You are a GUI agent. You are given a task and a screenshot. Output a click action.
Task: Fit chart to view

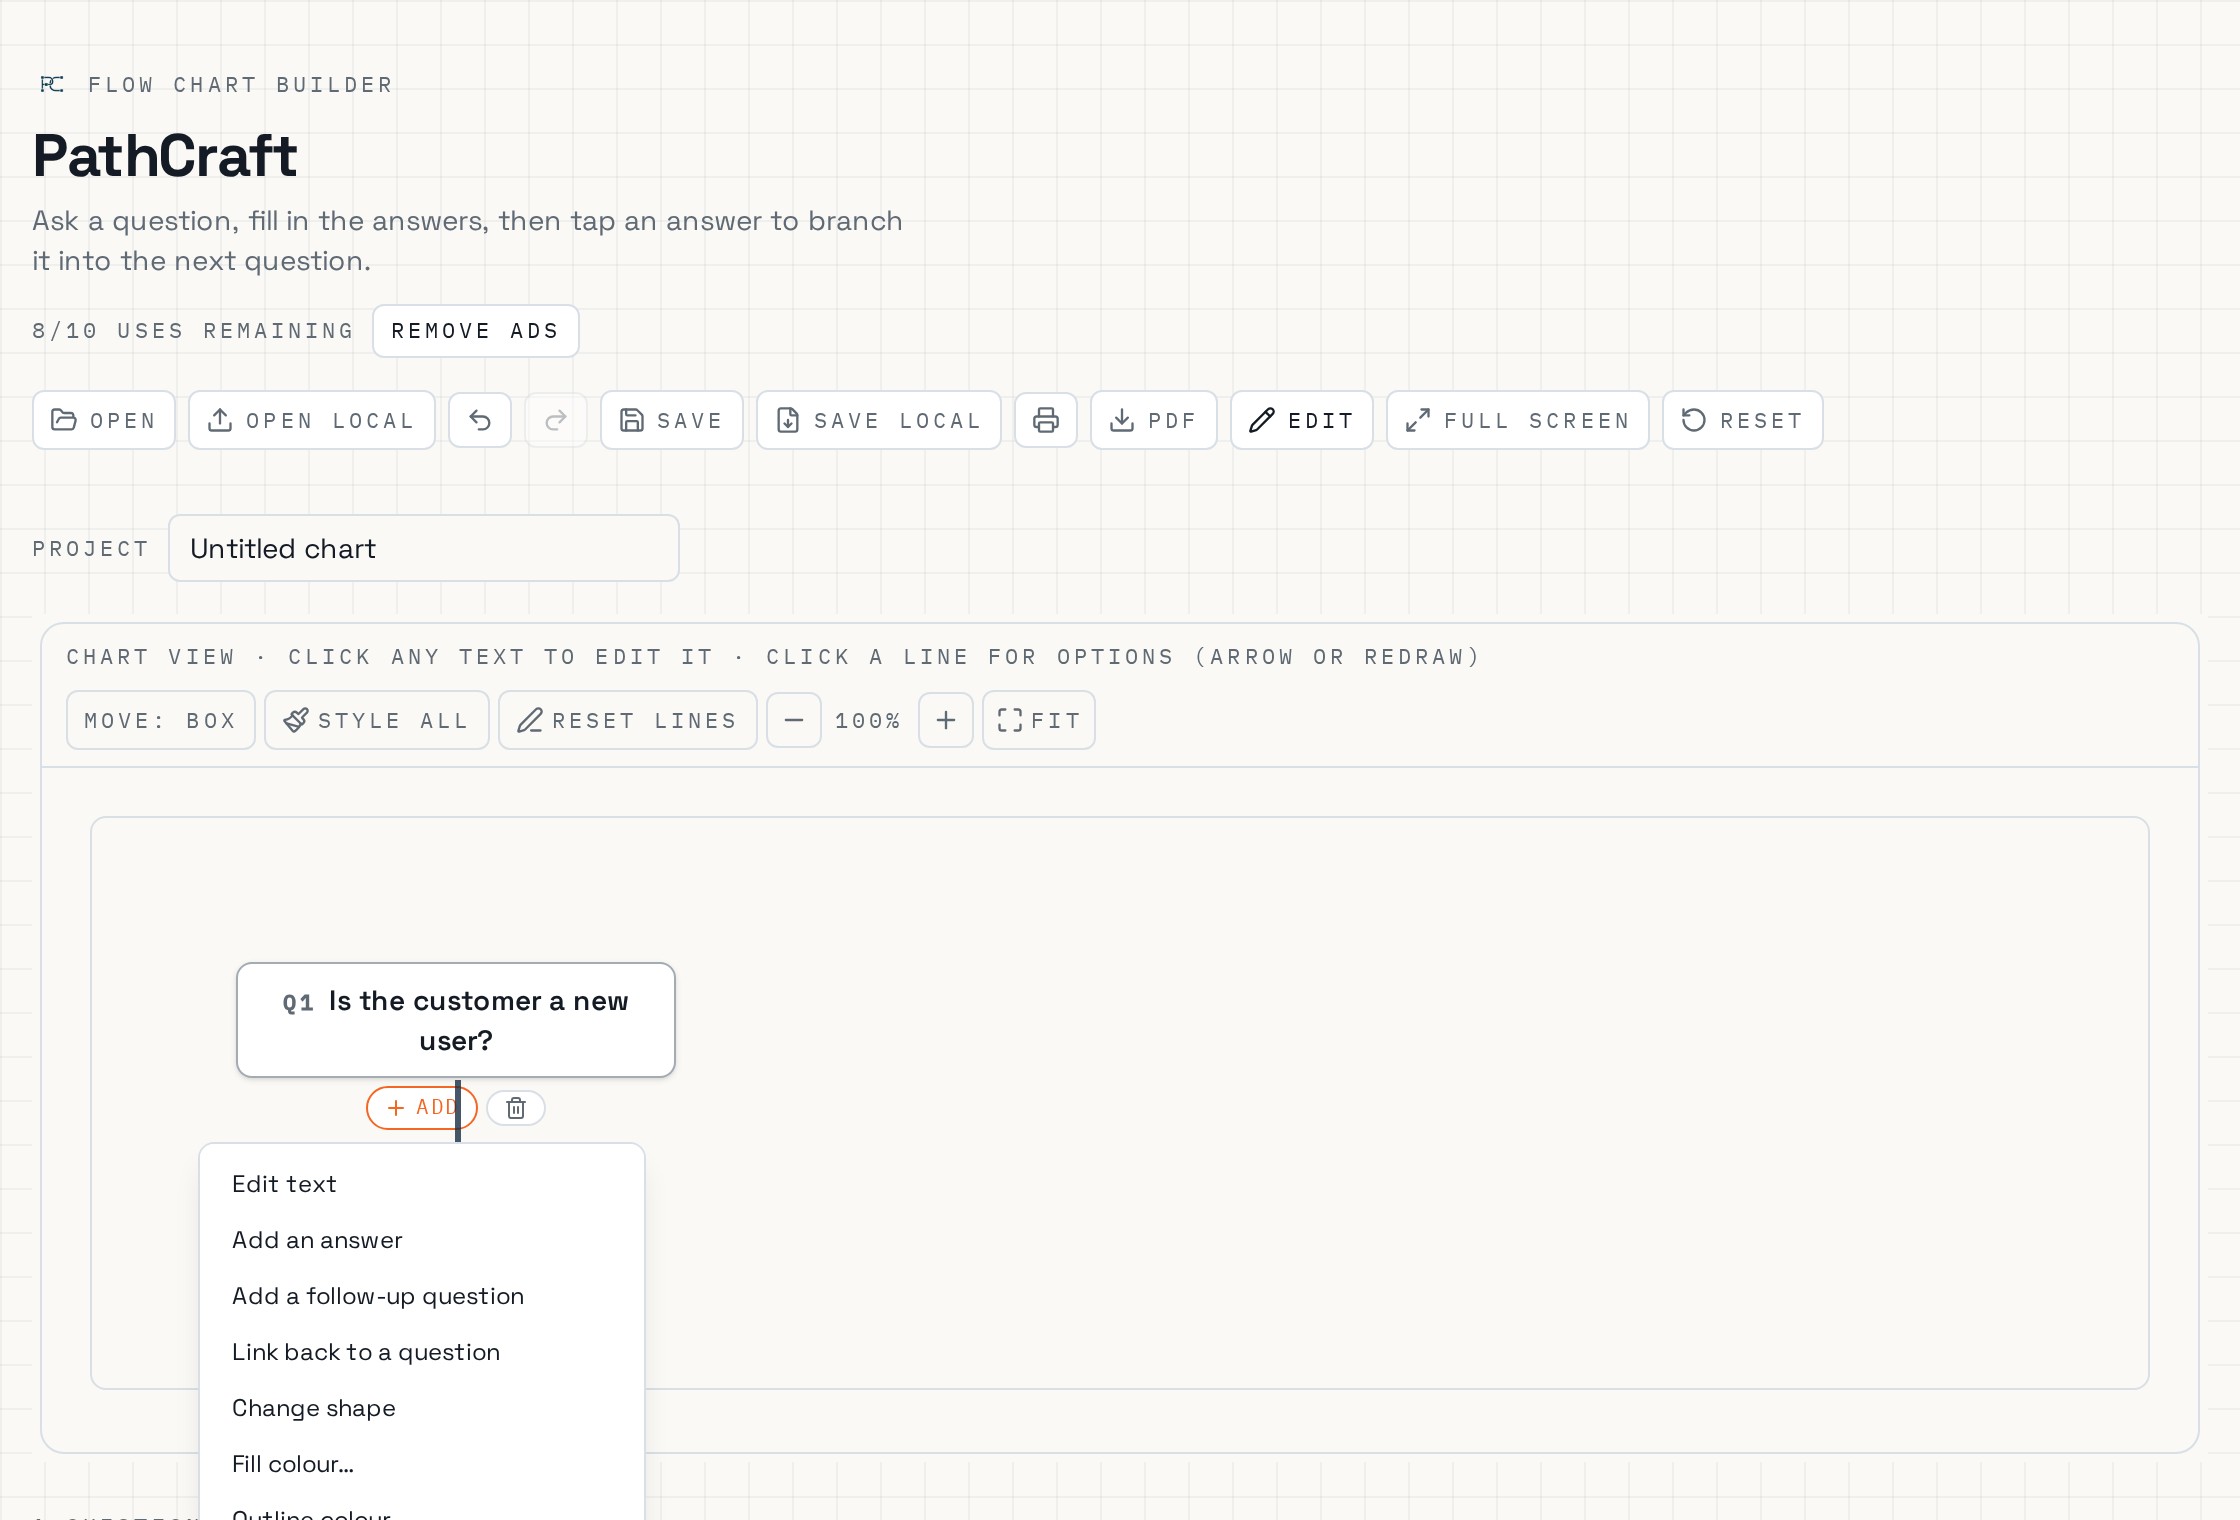tap(1039, 720)
